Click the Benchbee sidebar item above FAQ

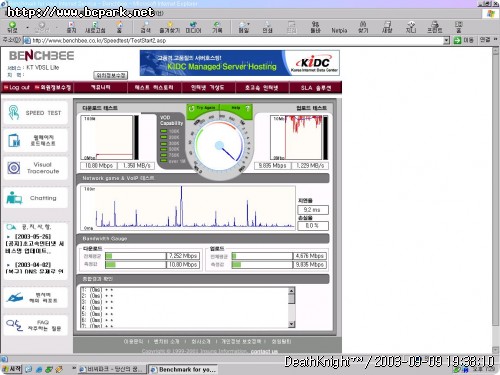(x=35, y=297)
